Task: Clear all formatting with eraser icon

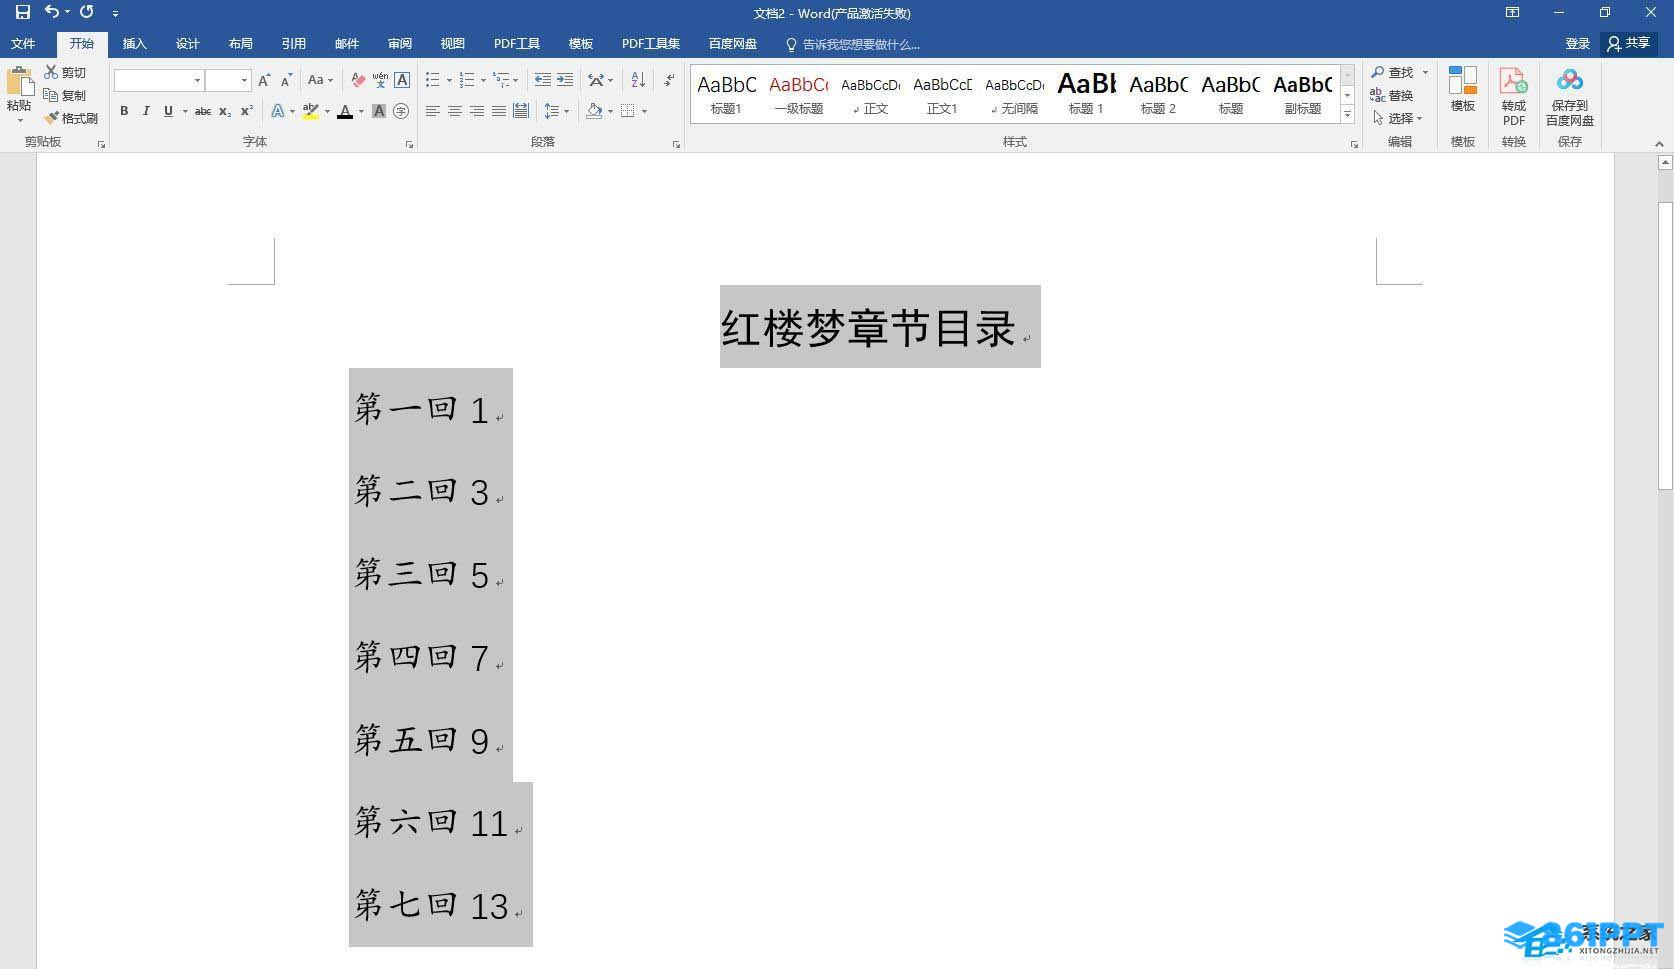Action: (358, 80)
